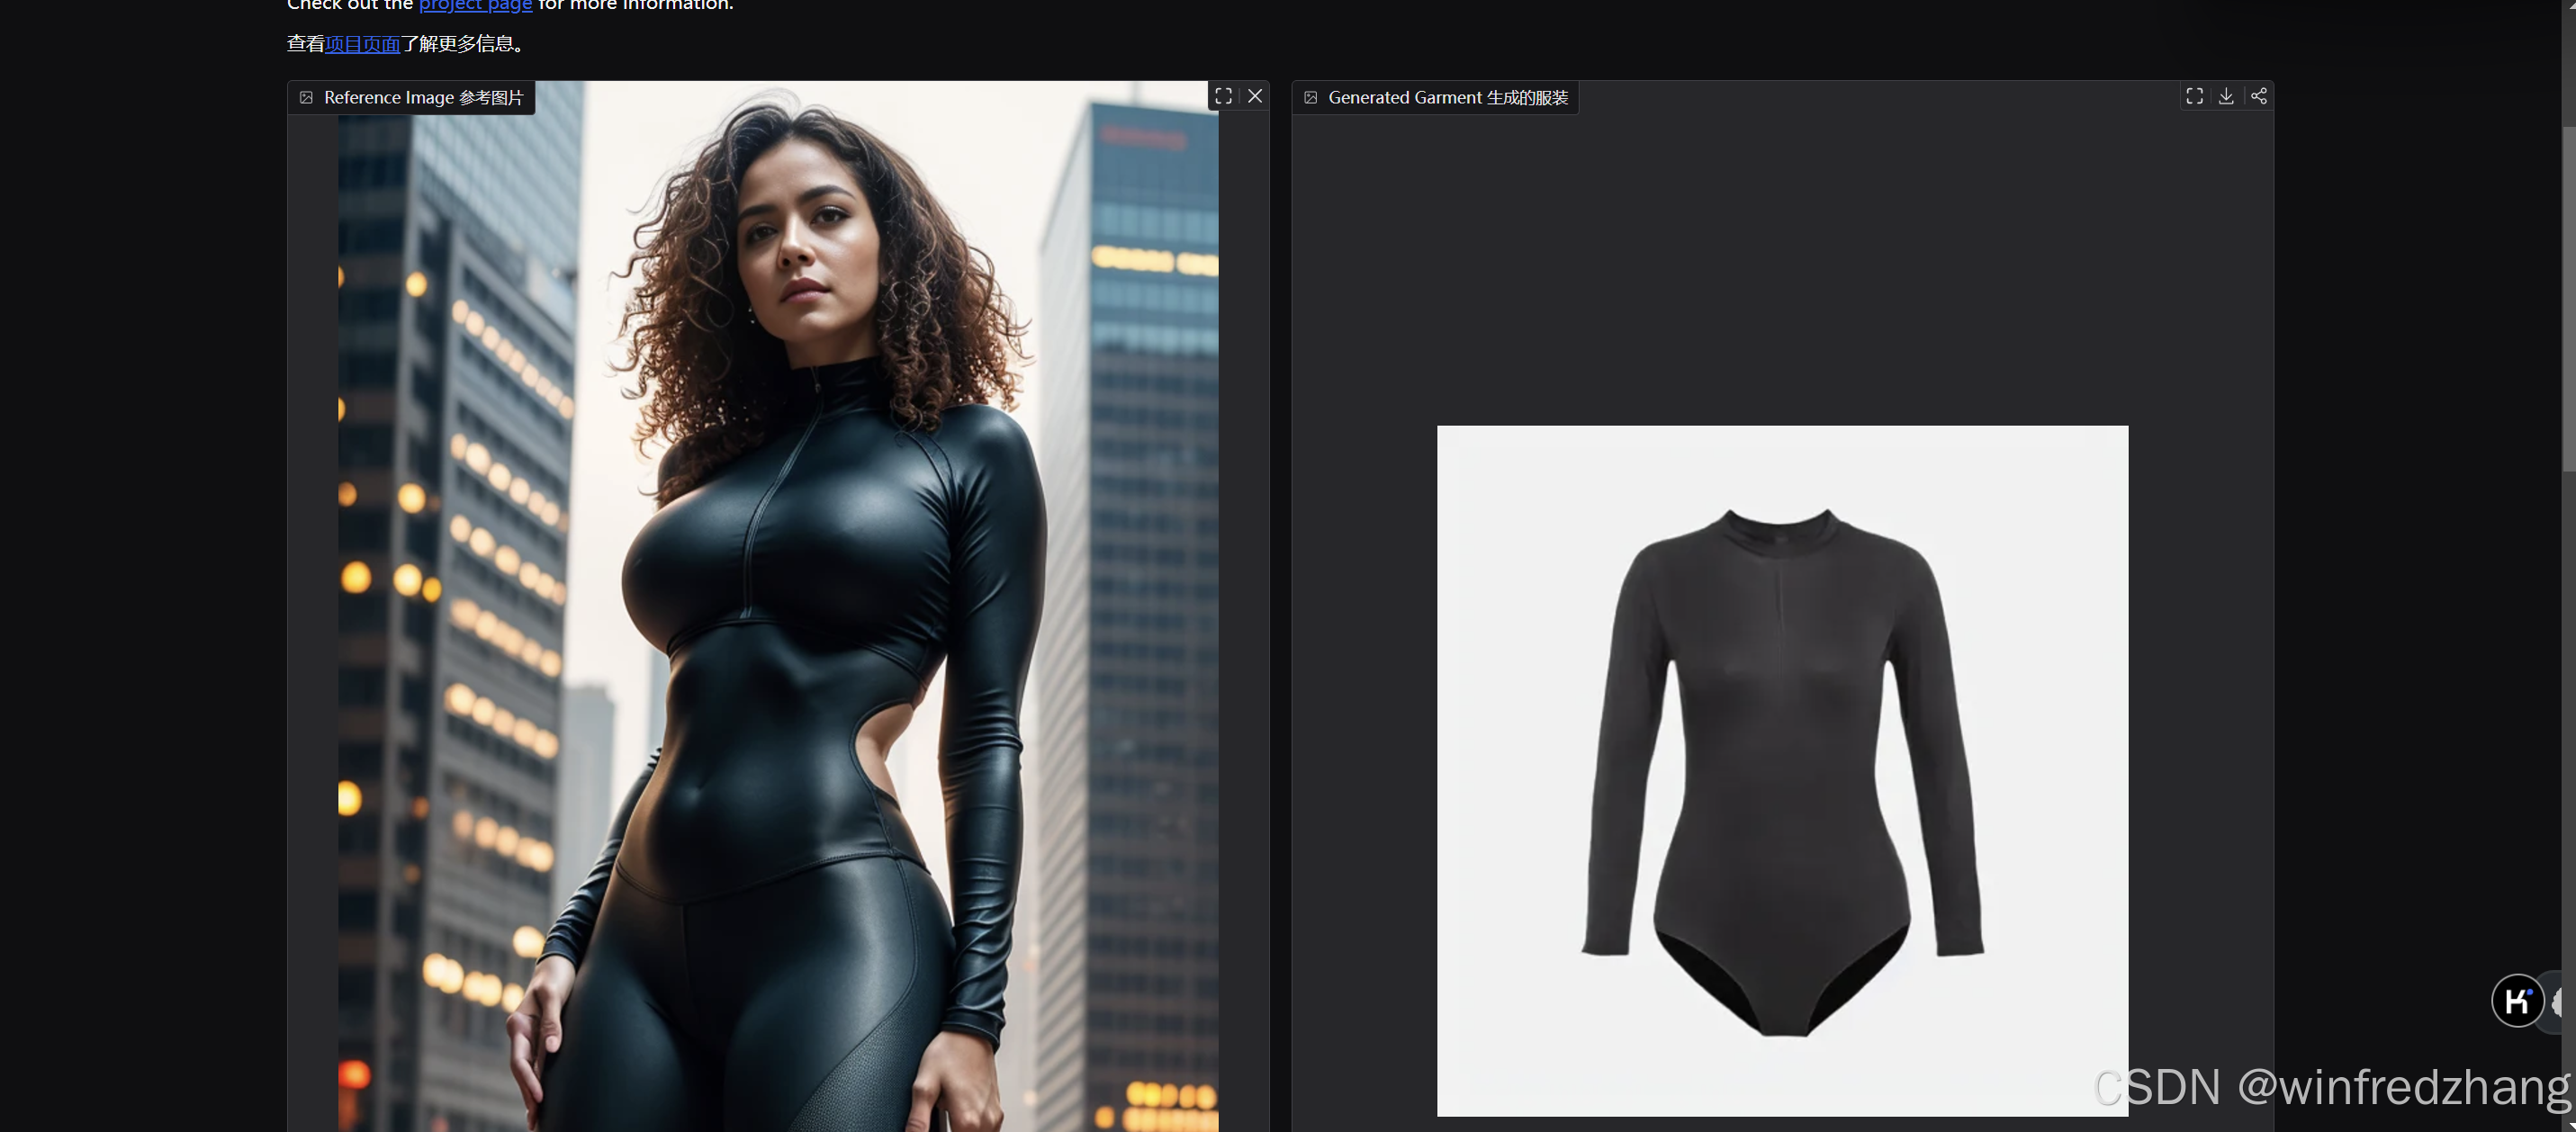Share the generated garment image
Screen dimensions: 2576x1132
coord(2258,96)
